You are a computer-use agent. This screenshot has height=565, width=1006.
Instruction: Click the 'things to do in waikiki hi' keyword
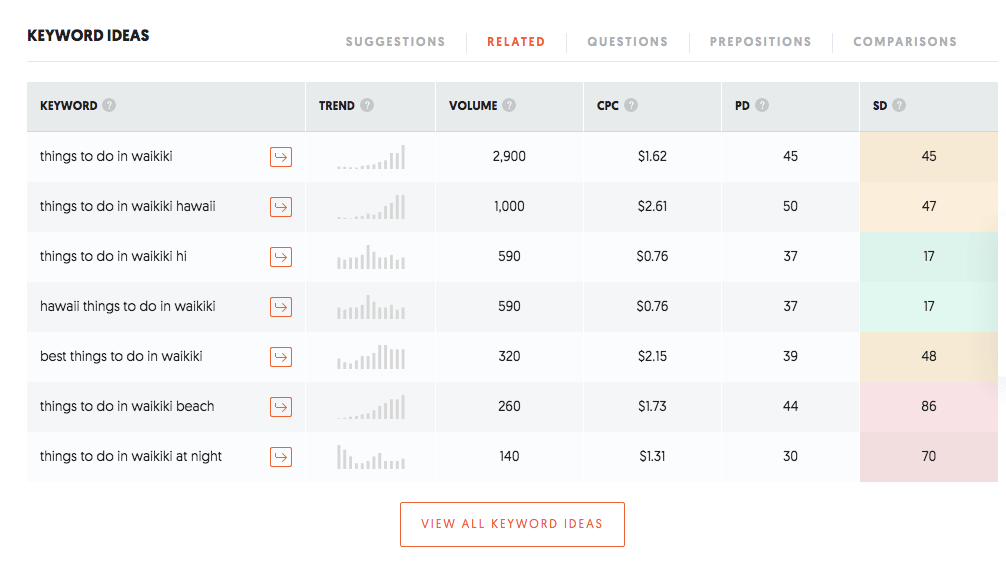pos(113,257)
